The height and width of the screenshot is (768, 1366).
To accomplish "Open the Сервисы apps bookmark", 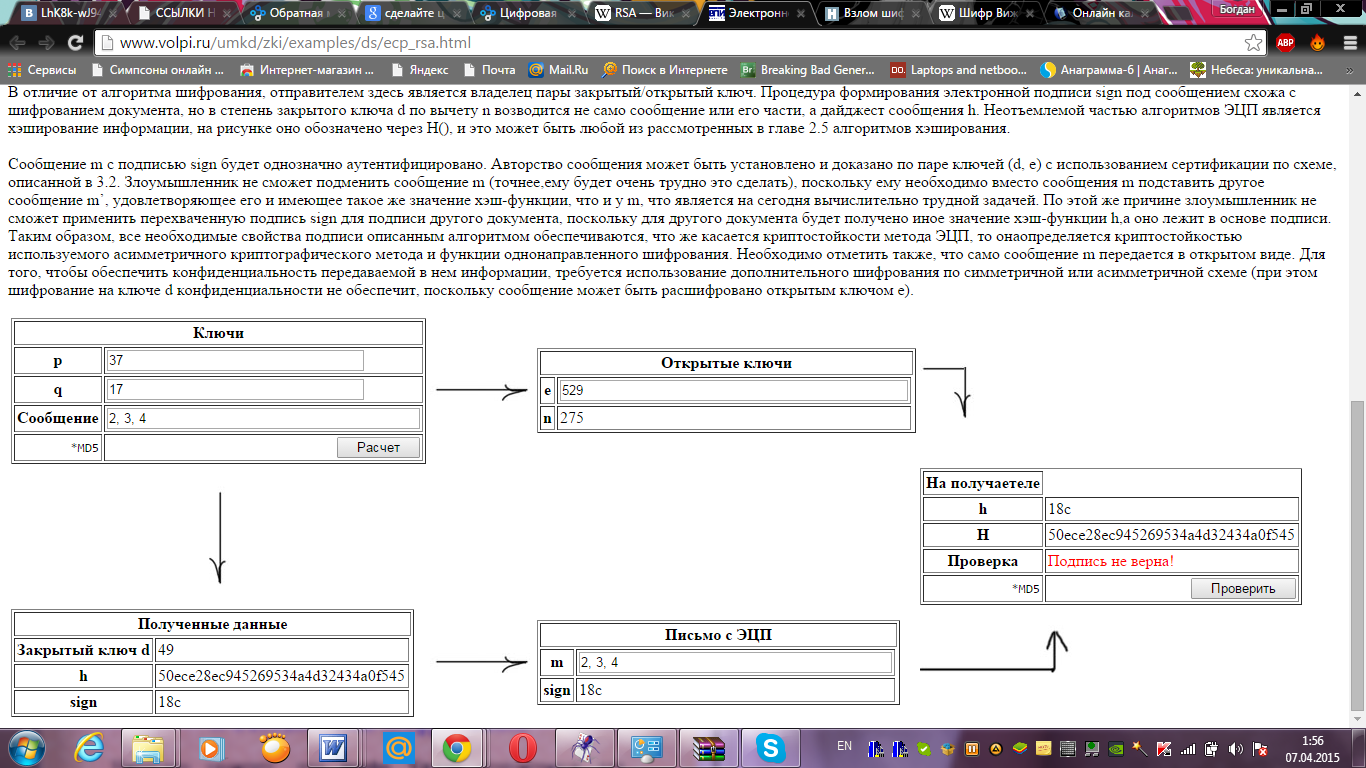I will [42, 70].
